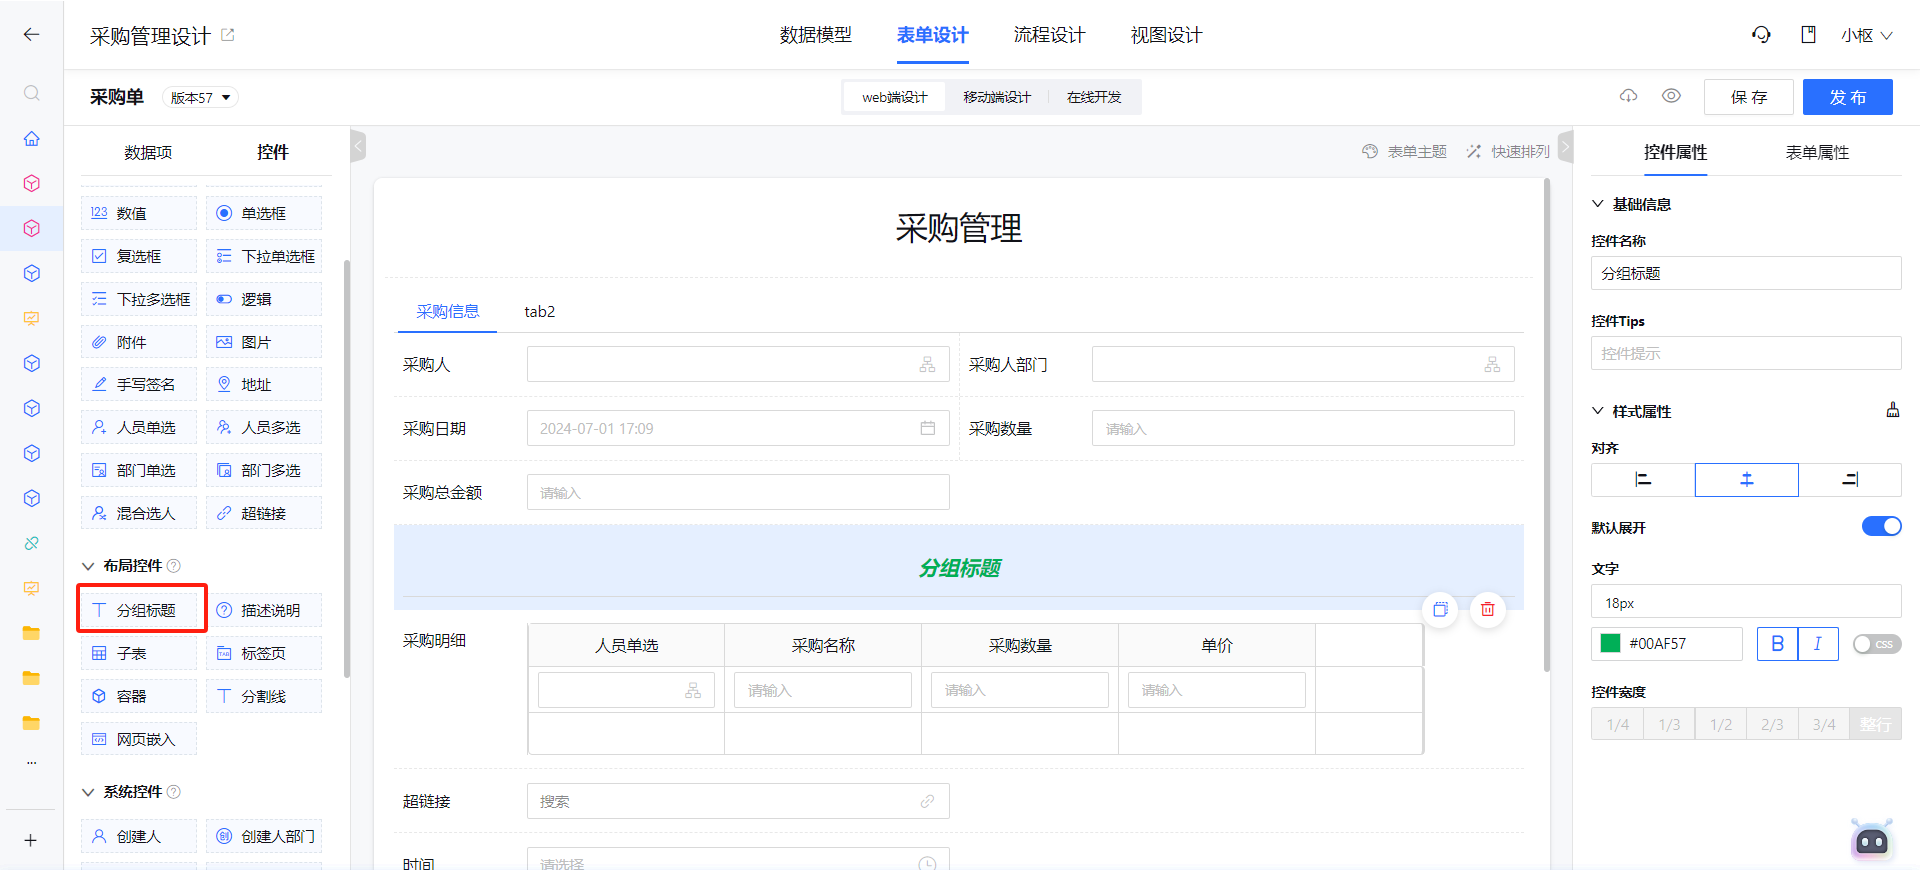1920x870 pixels.
Task: Toggle the CSS switch
Action: point(1876,644)
